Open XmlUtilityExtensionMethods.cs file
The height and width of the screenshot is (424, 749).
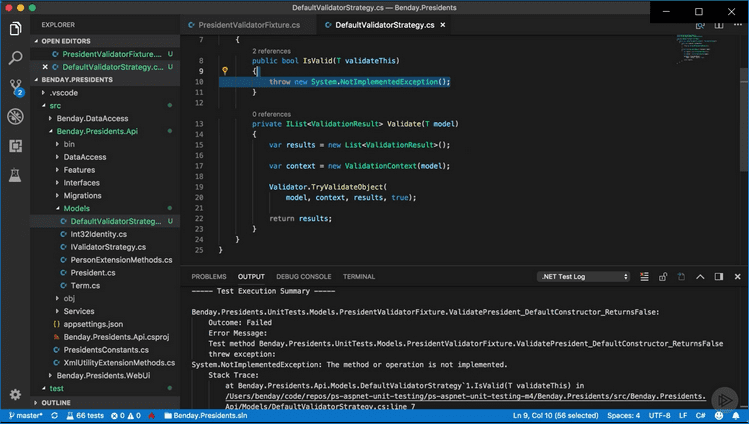coord(105,363)
